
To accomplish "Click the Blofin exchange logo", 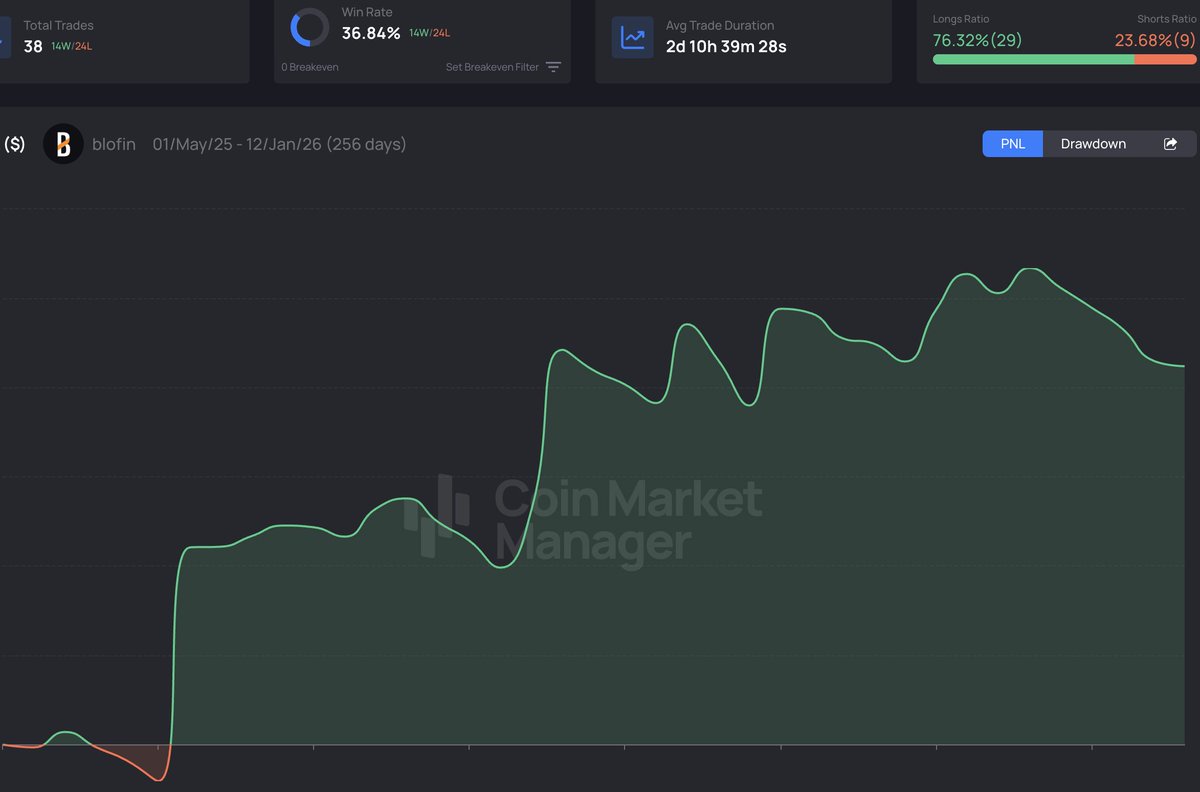I will (x=62, y=144).
